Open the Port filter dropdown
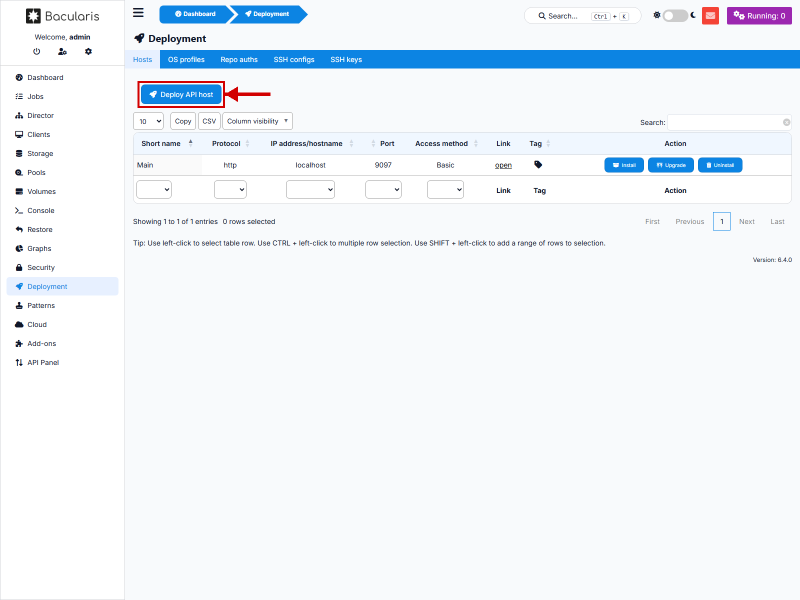800x600 pixels. pyautogui.click(x=383, y=190)
